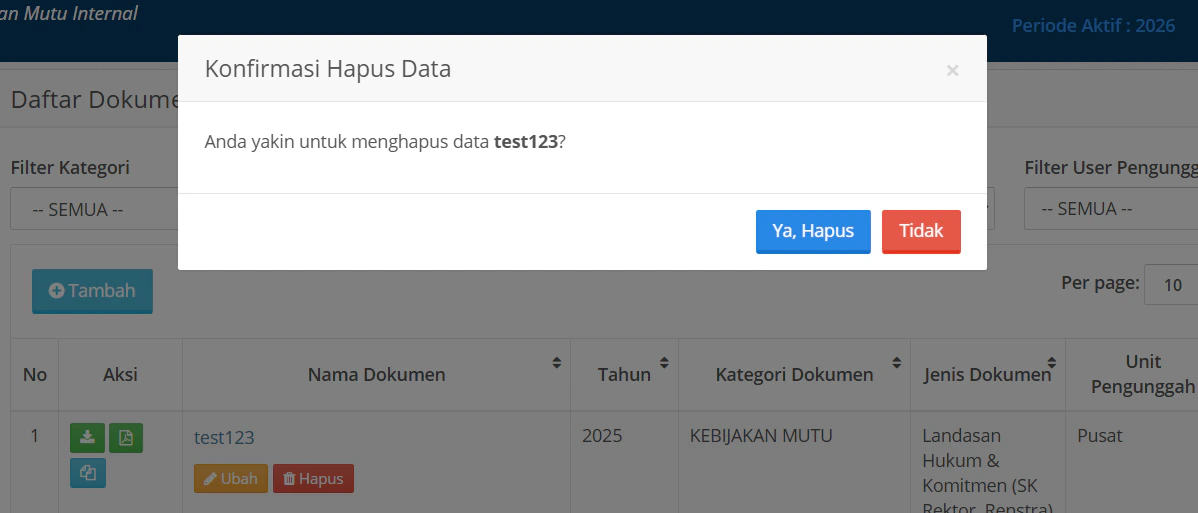Click the green download icon for test123
Screen dimensions: 1198x513
click(87, 438)
